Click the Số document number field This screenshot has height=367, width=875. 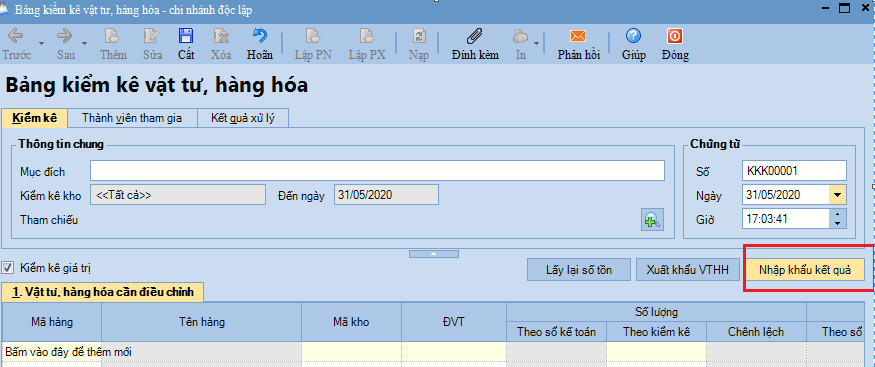point(794,171)
